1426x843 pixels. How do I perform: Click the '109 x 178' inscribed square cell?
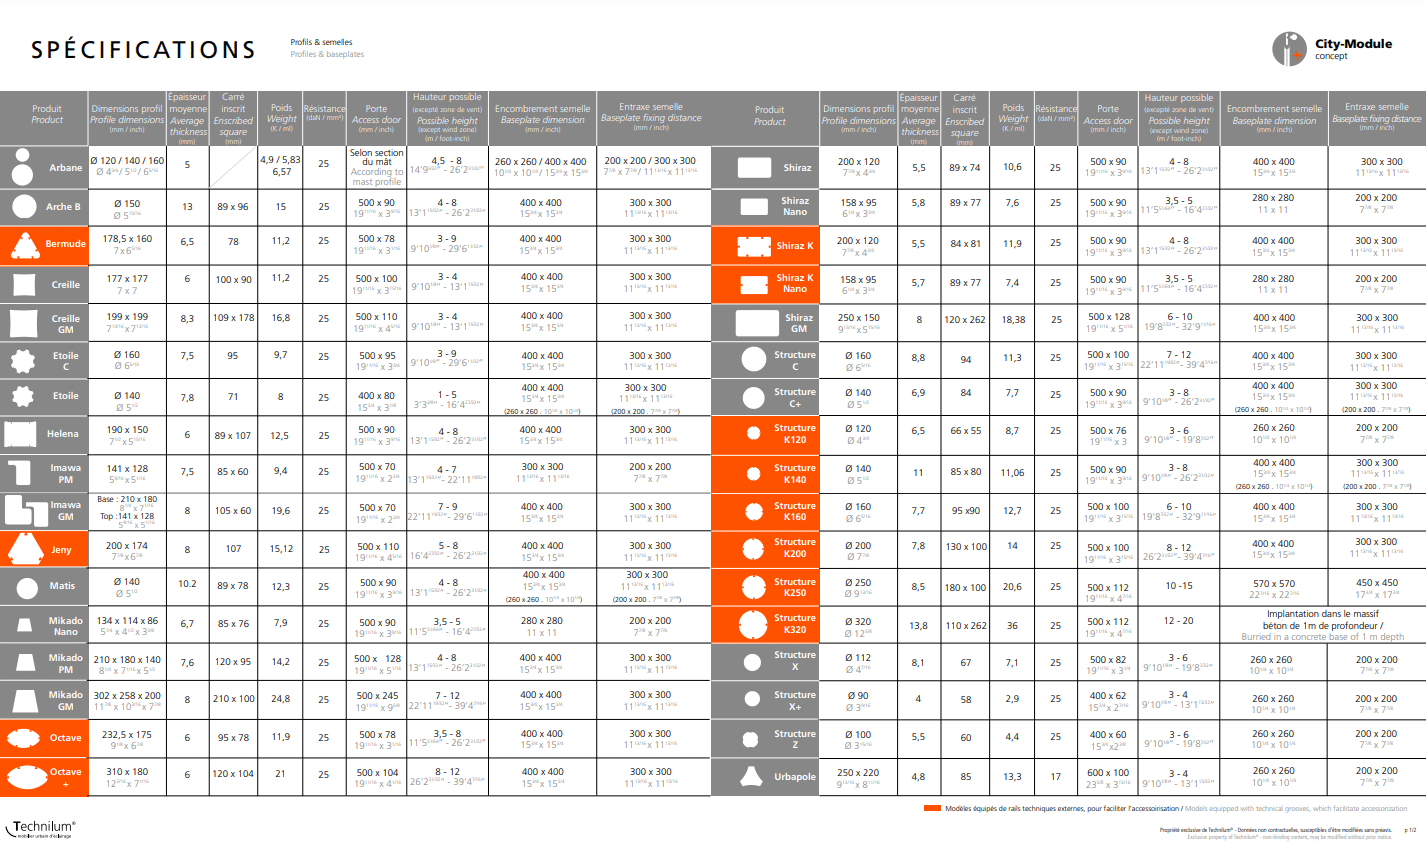[233, 318]
